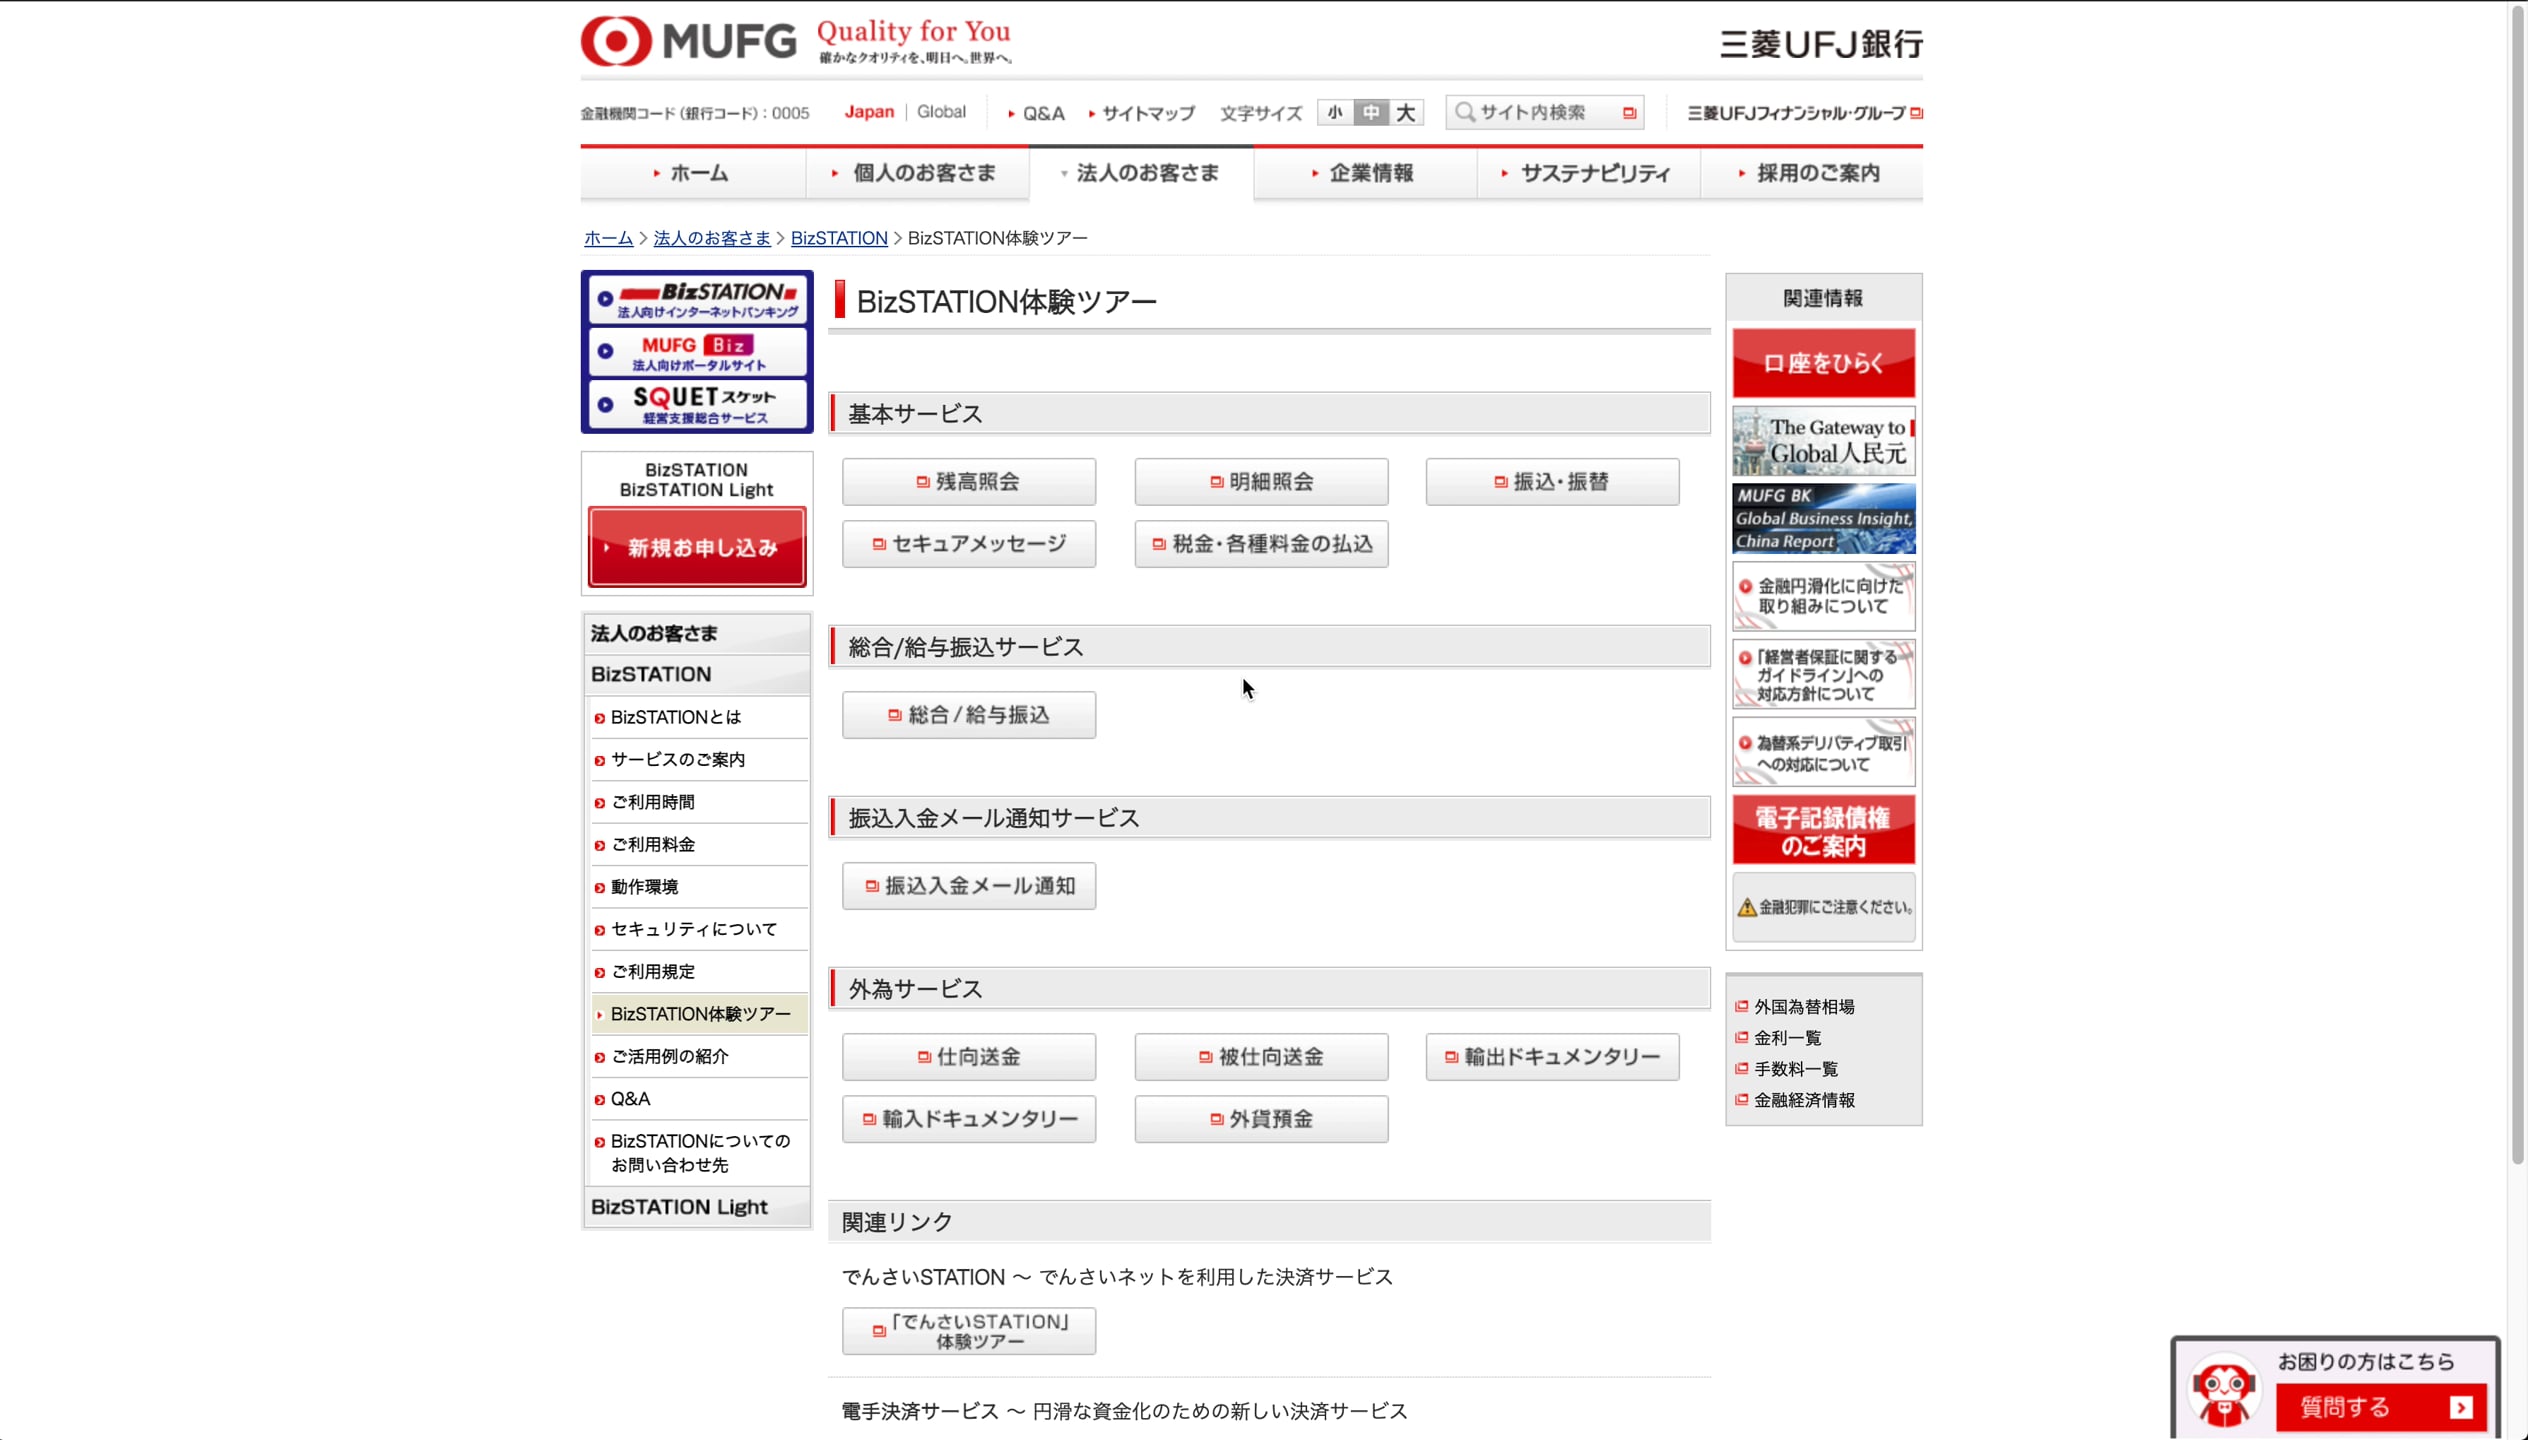Viewport: 2528px width, 1440px height.
Task: Open the MUFG Biz portal banner
Action: click(698, 352)
